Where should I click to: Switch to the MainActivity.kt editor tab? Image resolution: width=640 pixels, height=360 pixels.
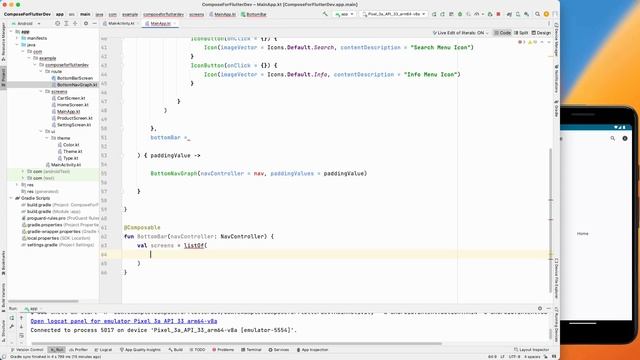tap(121, 24)
